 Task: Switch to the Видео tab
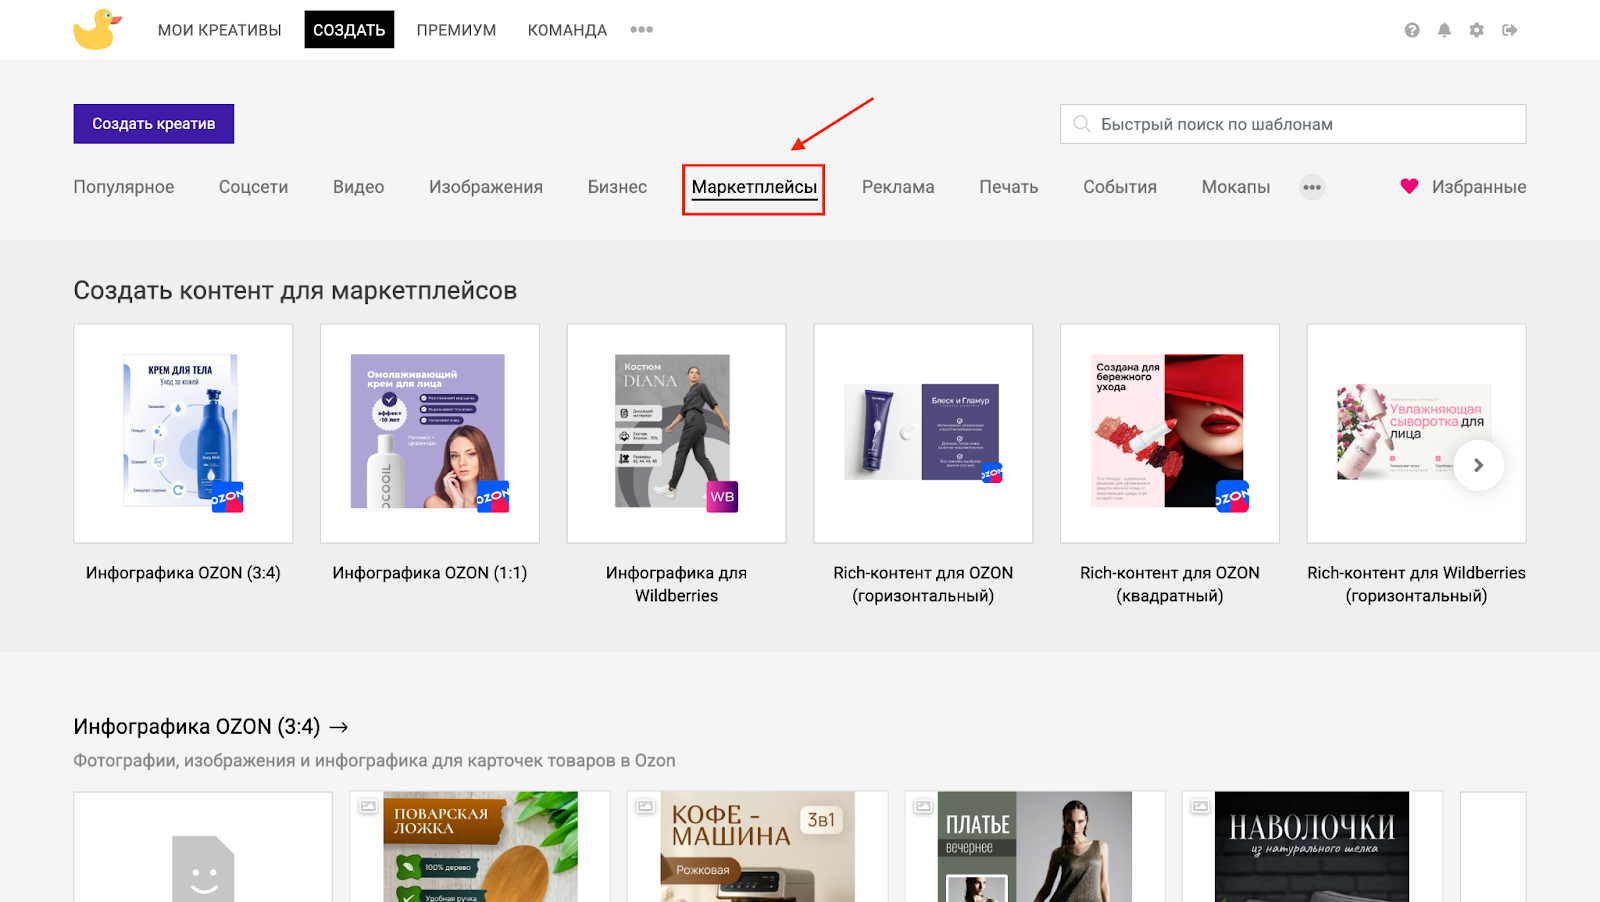[x=358, y=187]
